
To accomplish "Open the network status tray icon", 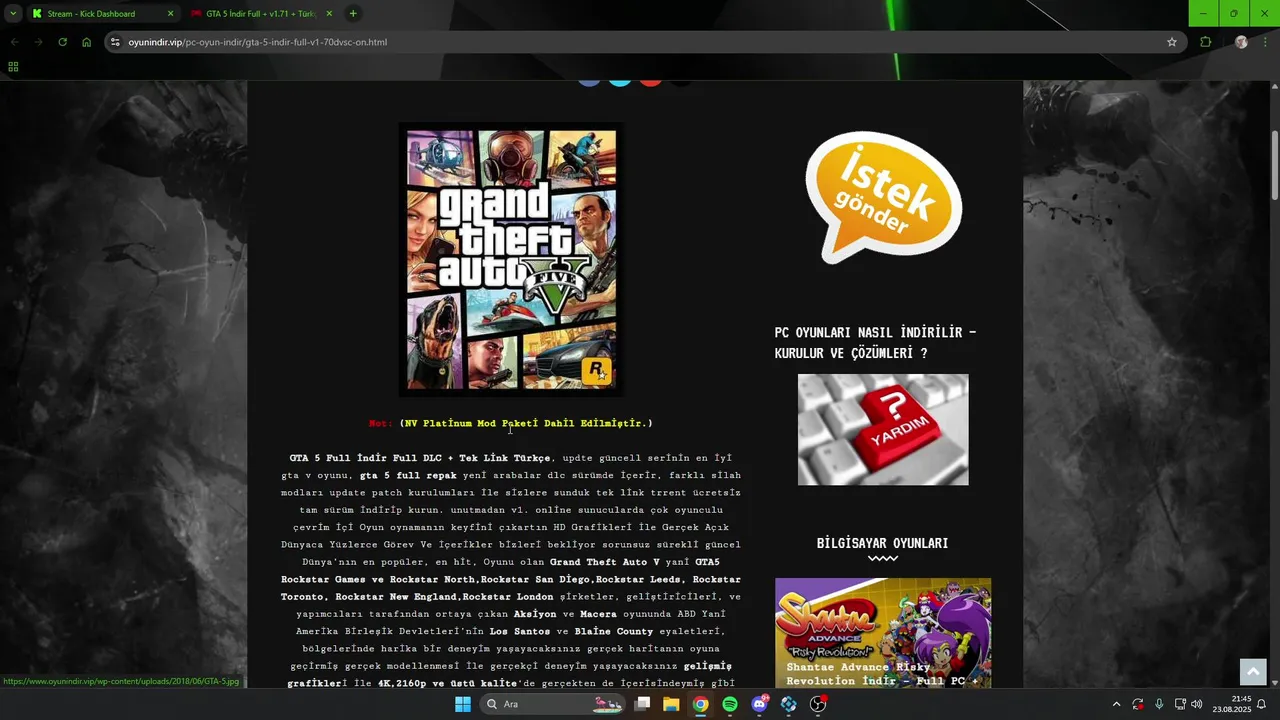I will coord(1180,704).
